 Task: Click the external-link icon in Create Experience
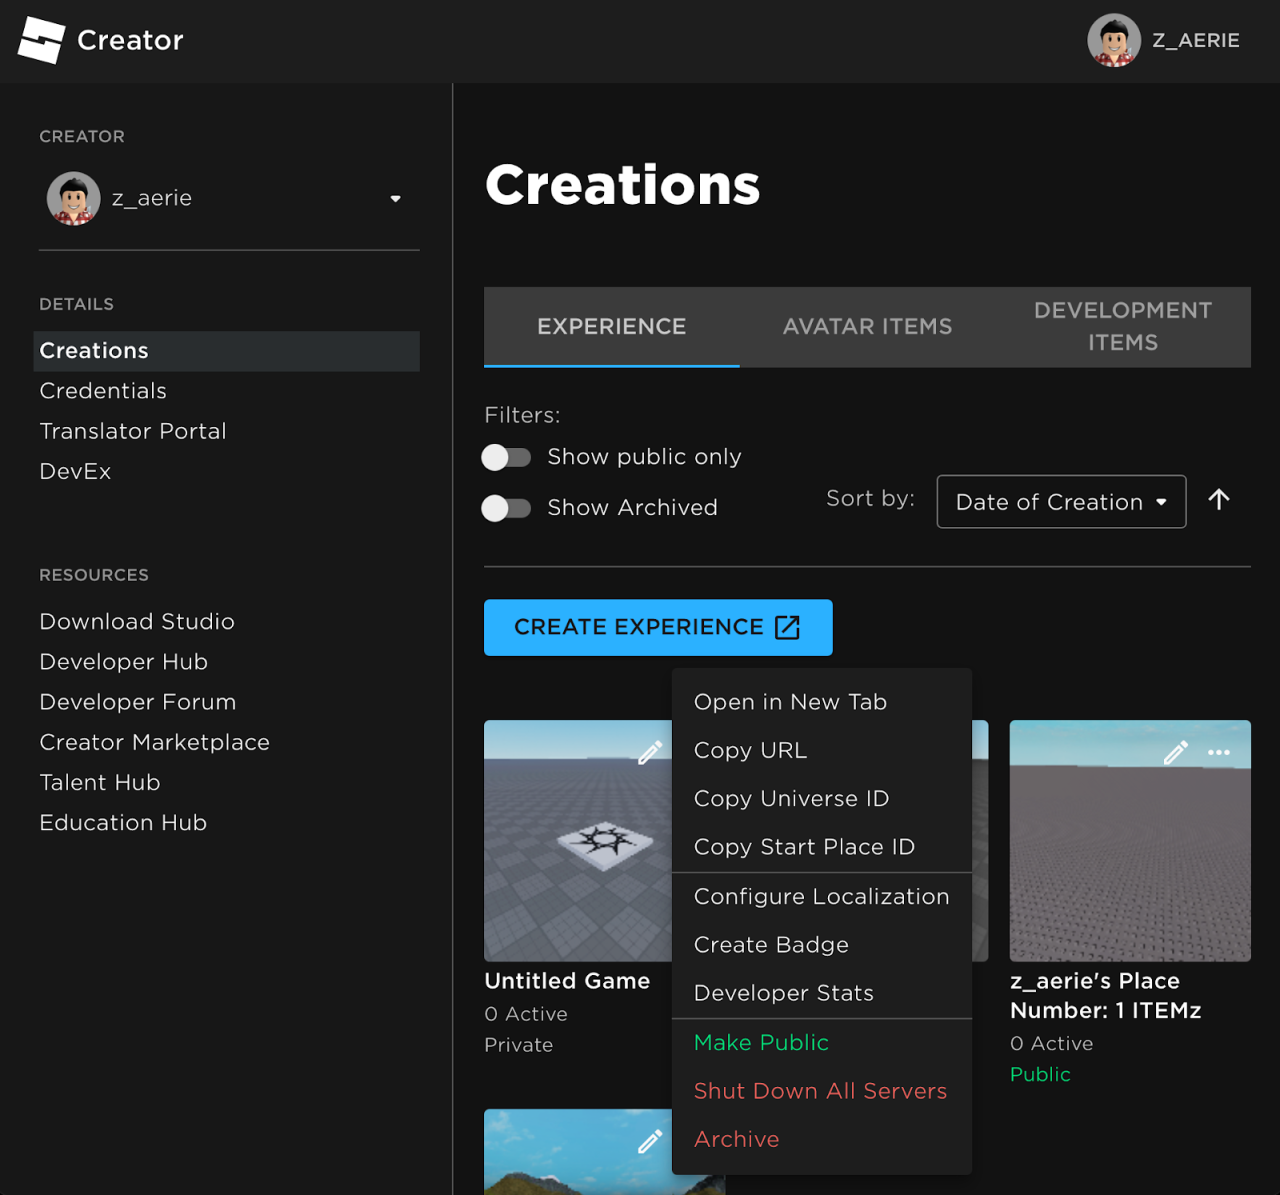click(x=788, y=627)
